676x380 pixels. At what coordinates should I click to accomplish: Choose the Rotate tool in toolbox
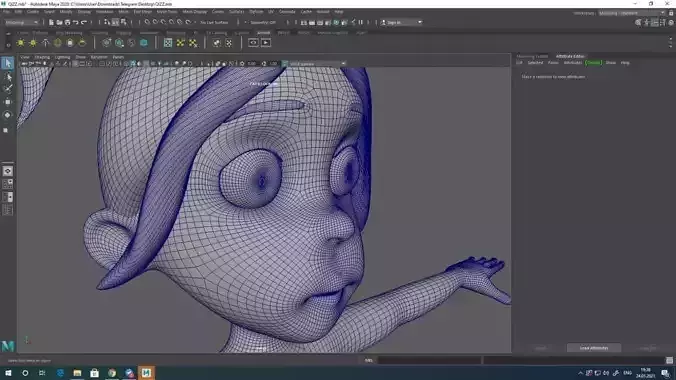(x=8, y=115)
